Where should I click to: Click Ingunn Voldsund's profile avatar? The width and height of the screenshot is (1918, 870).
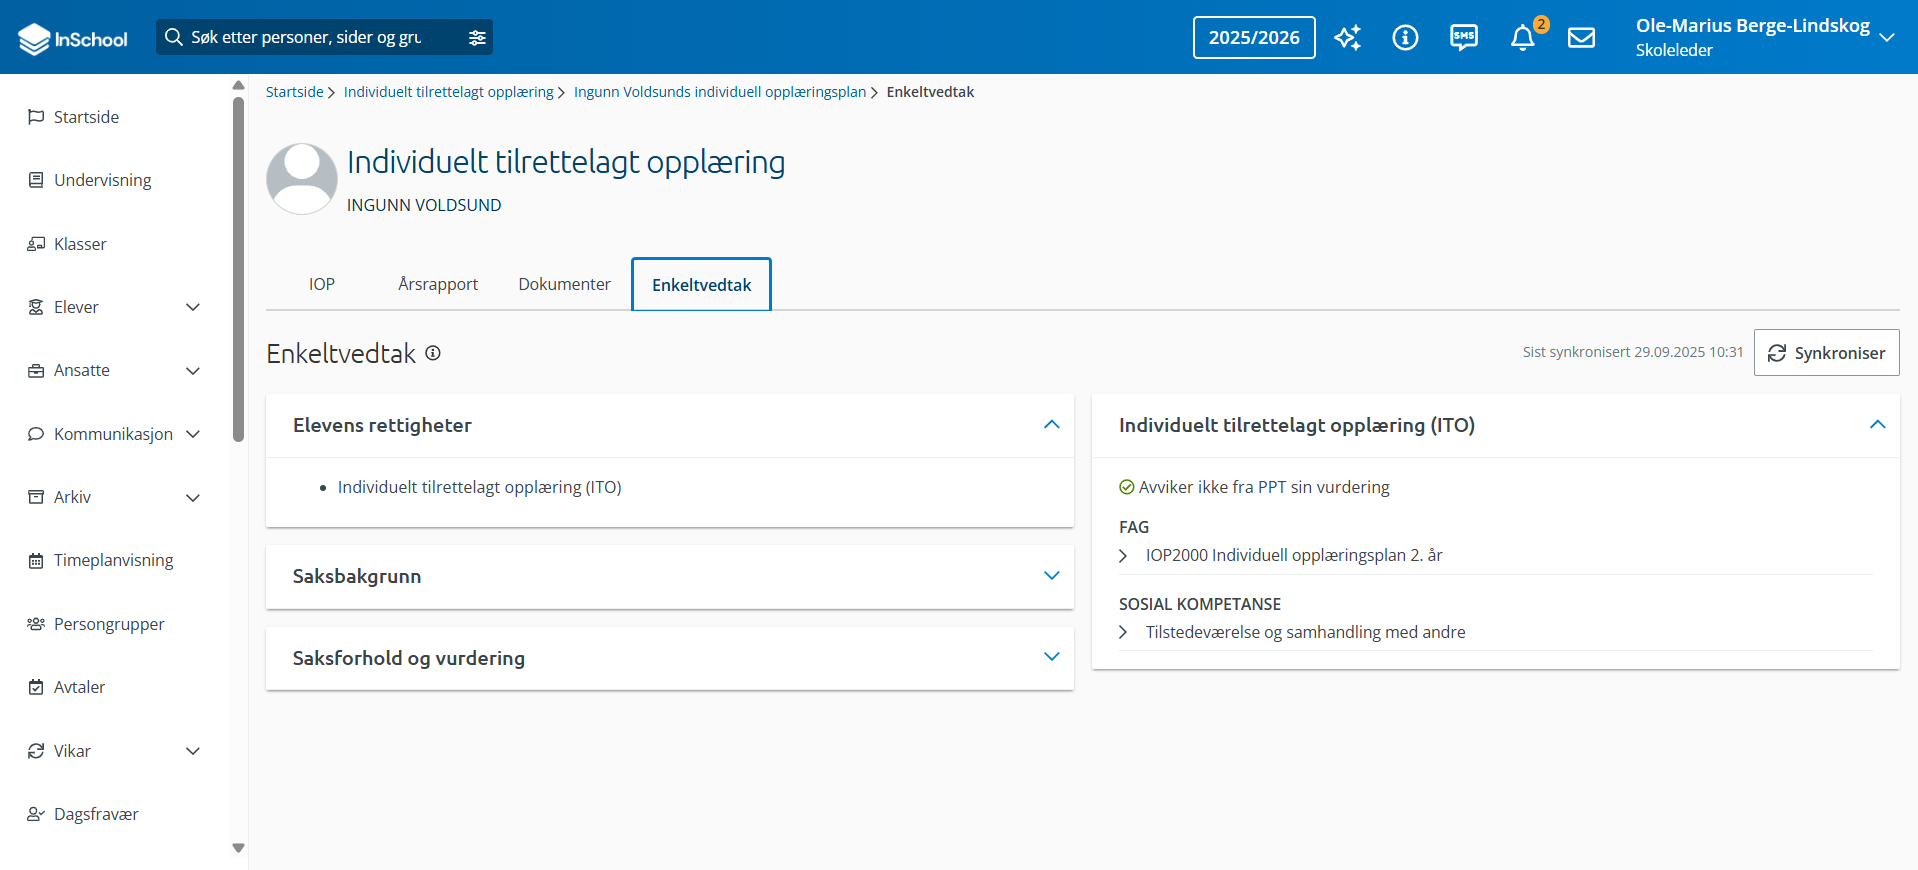(x=302, y=179)
